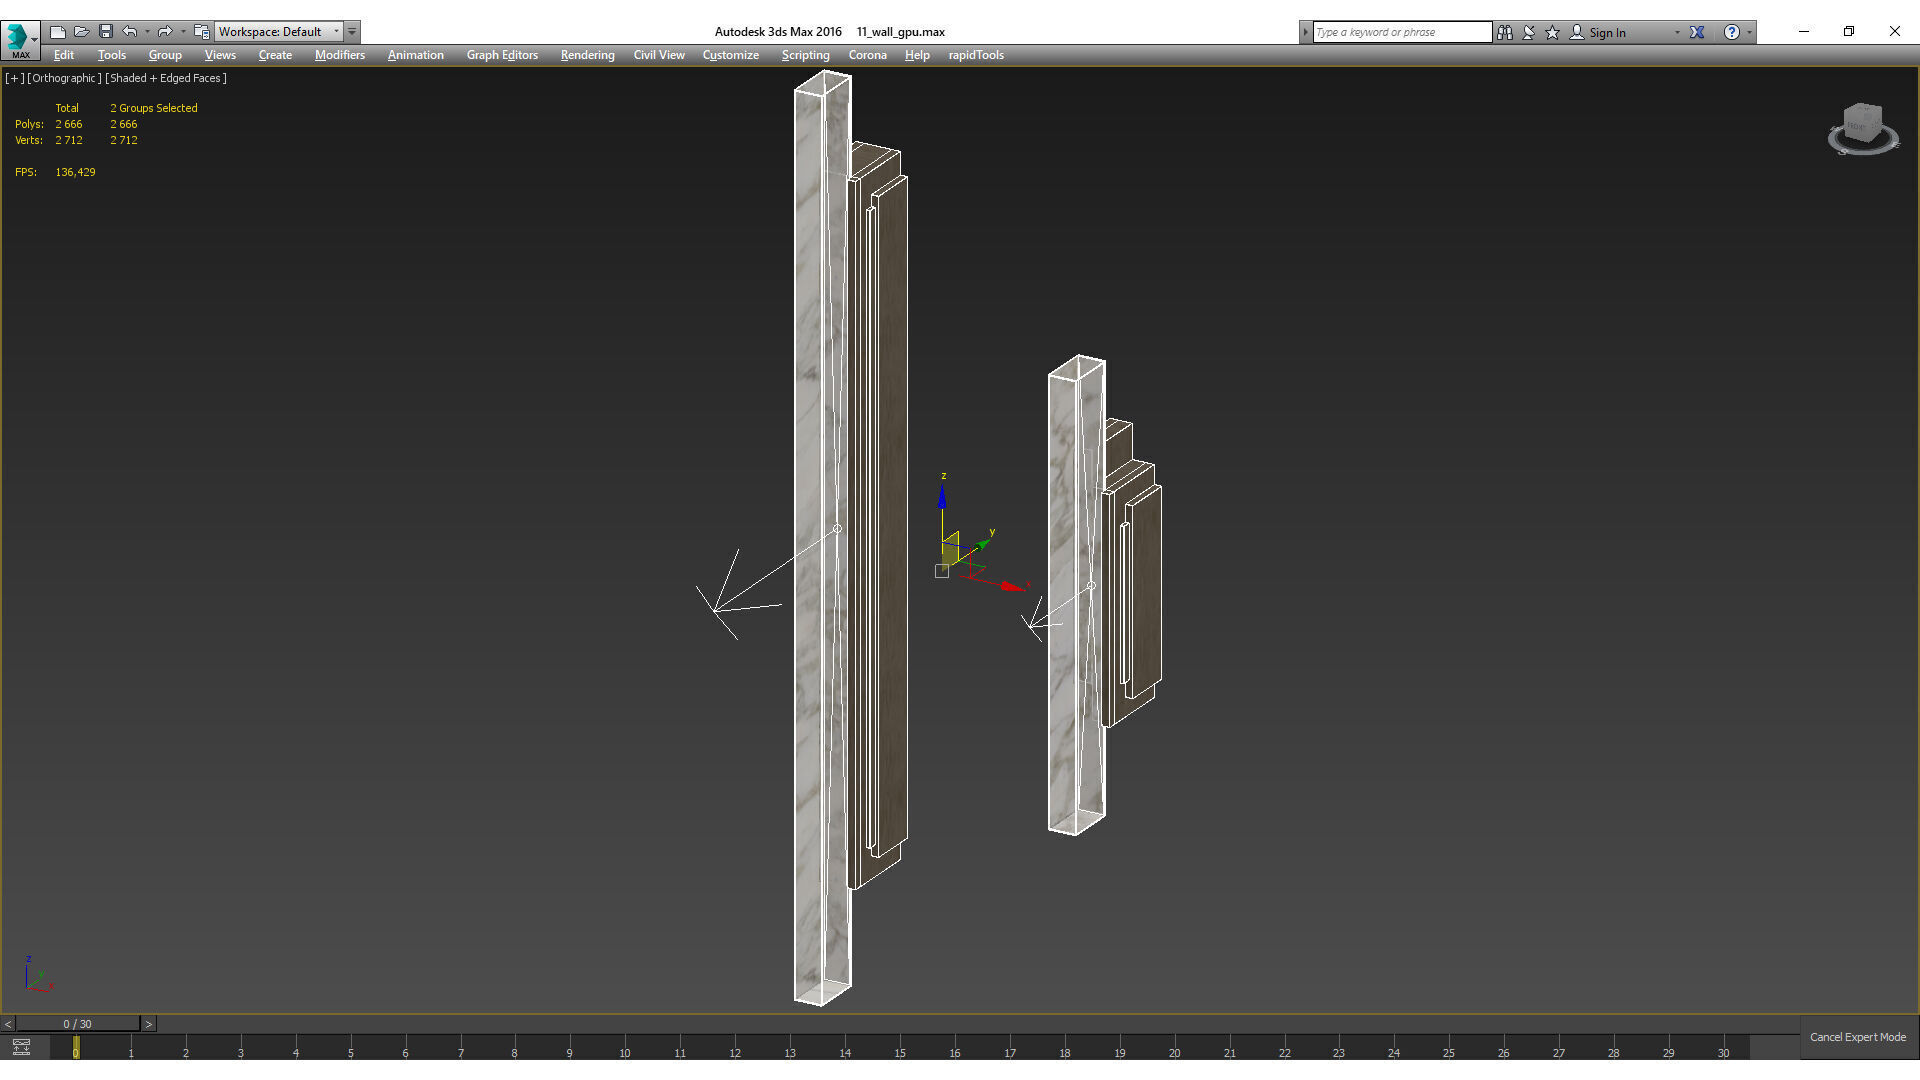The height and width of the screenshot is (1080, 1920).
Task: Click the FPS value 136,429
Action: point(75,172)
